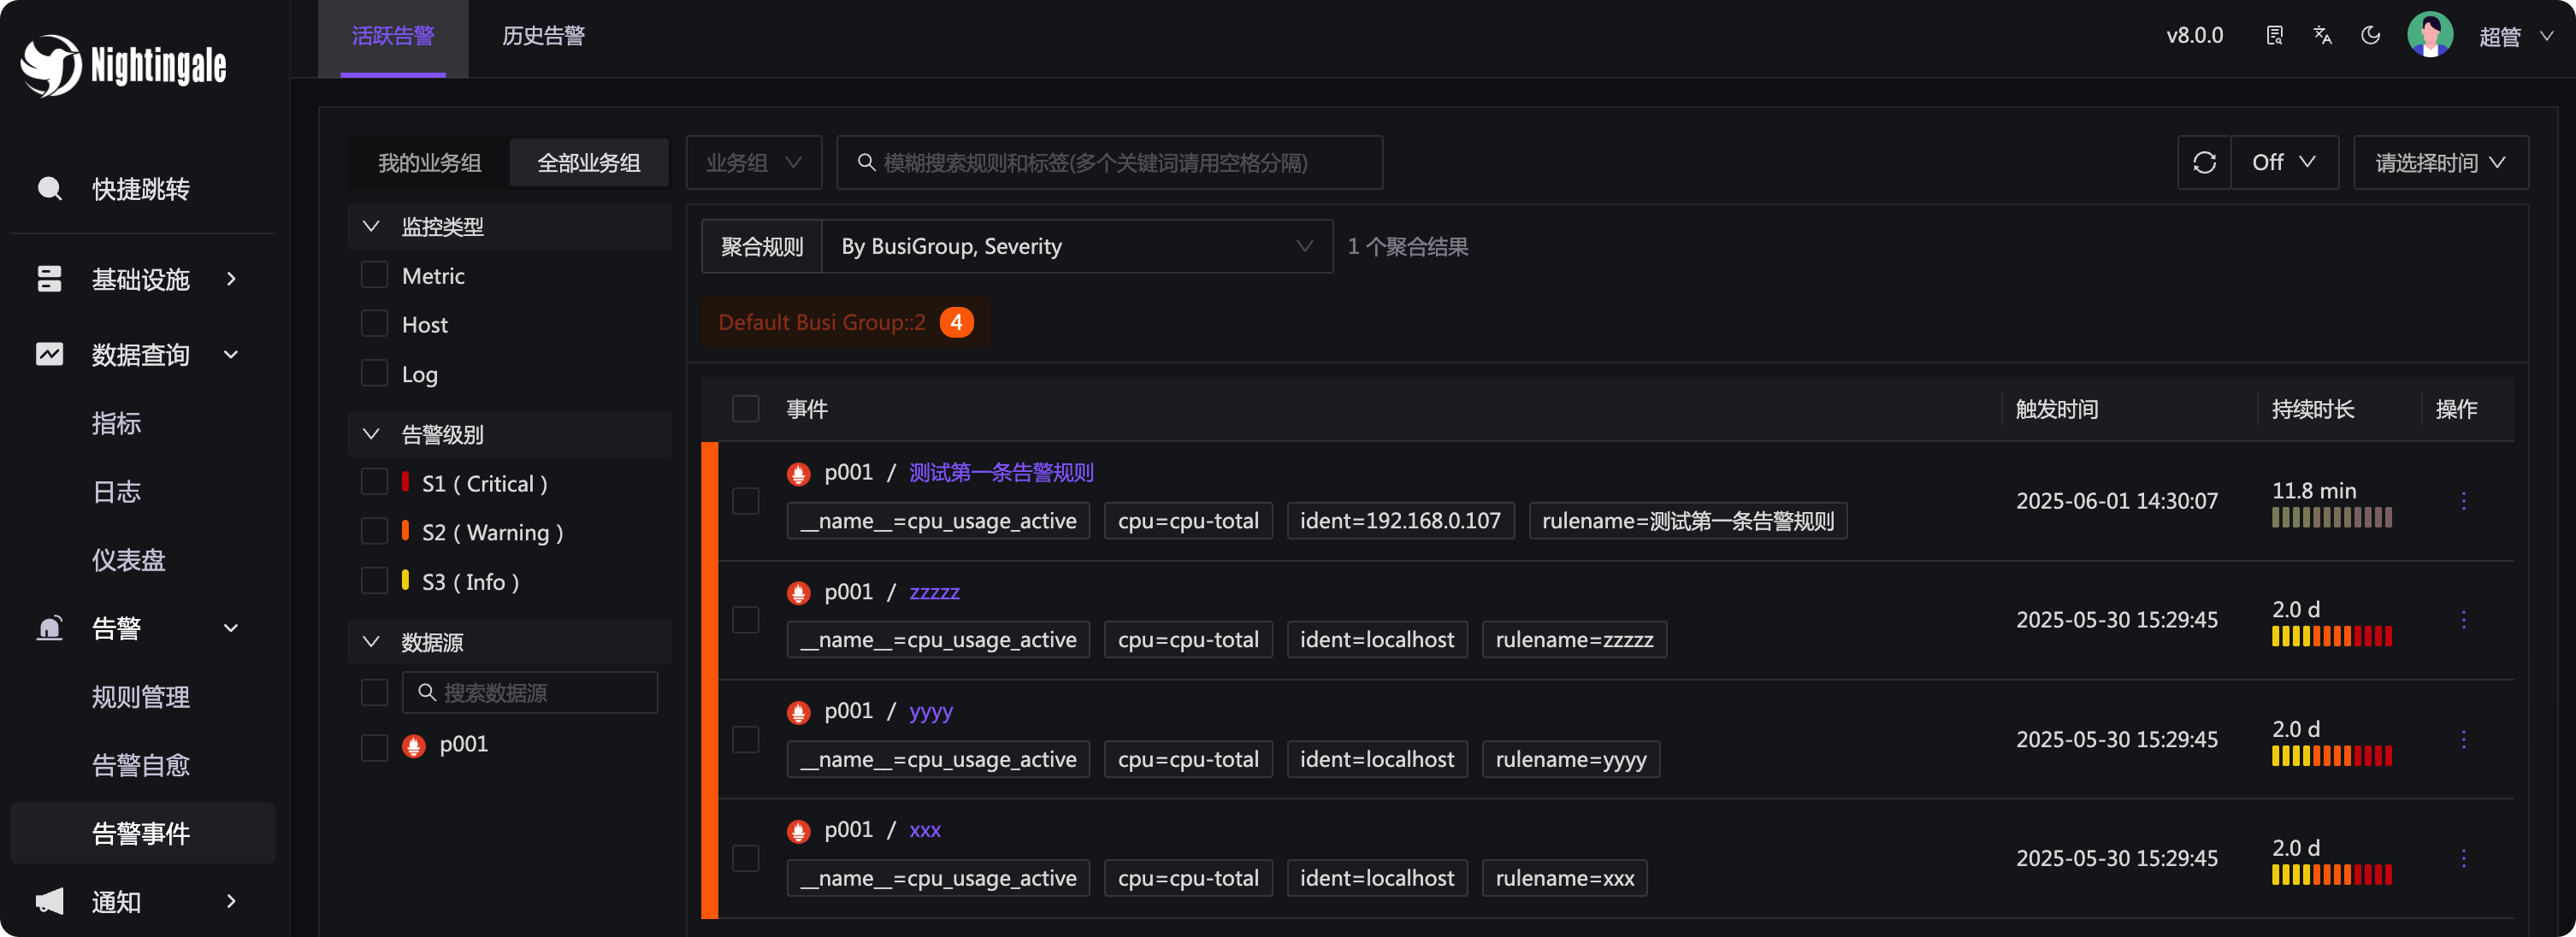Open the Off auto-refresh dropdown
Viewport: 2576px width, 937px height.
point(2283,162)
